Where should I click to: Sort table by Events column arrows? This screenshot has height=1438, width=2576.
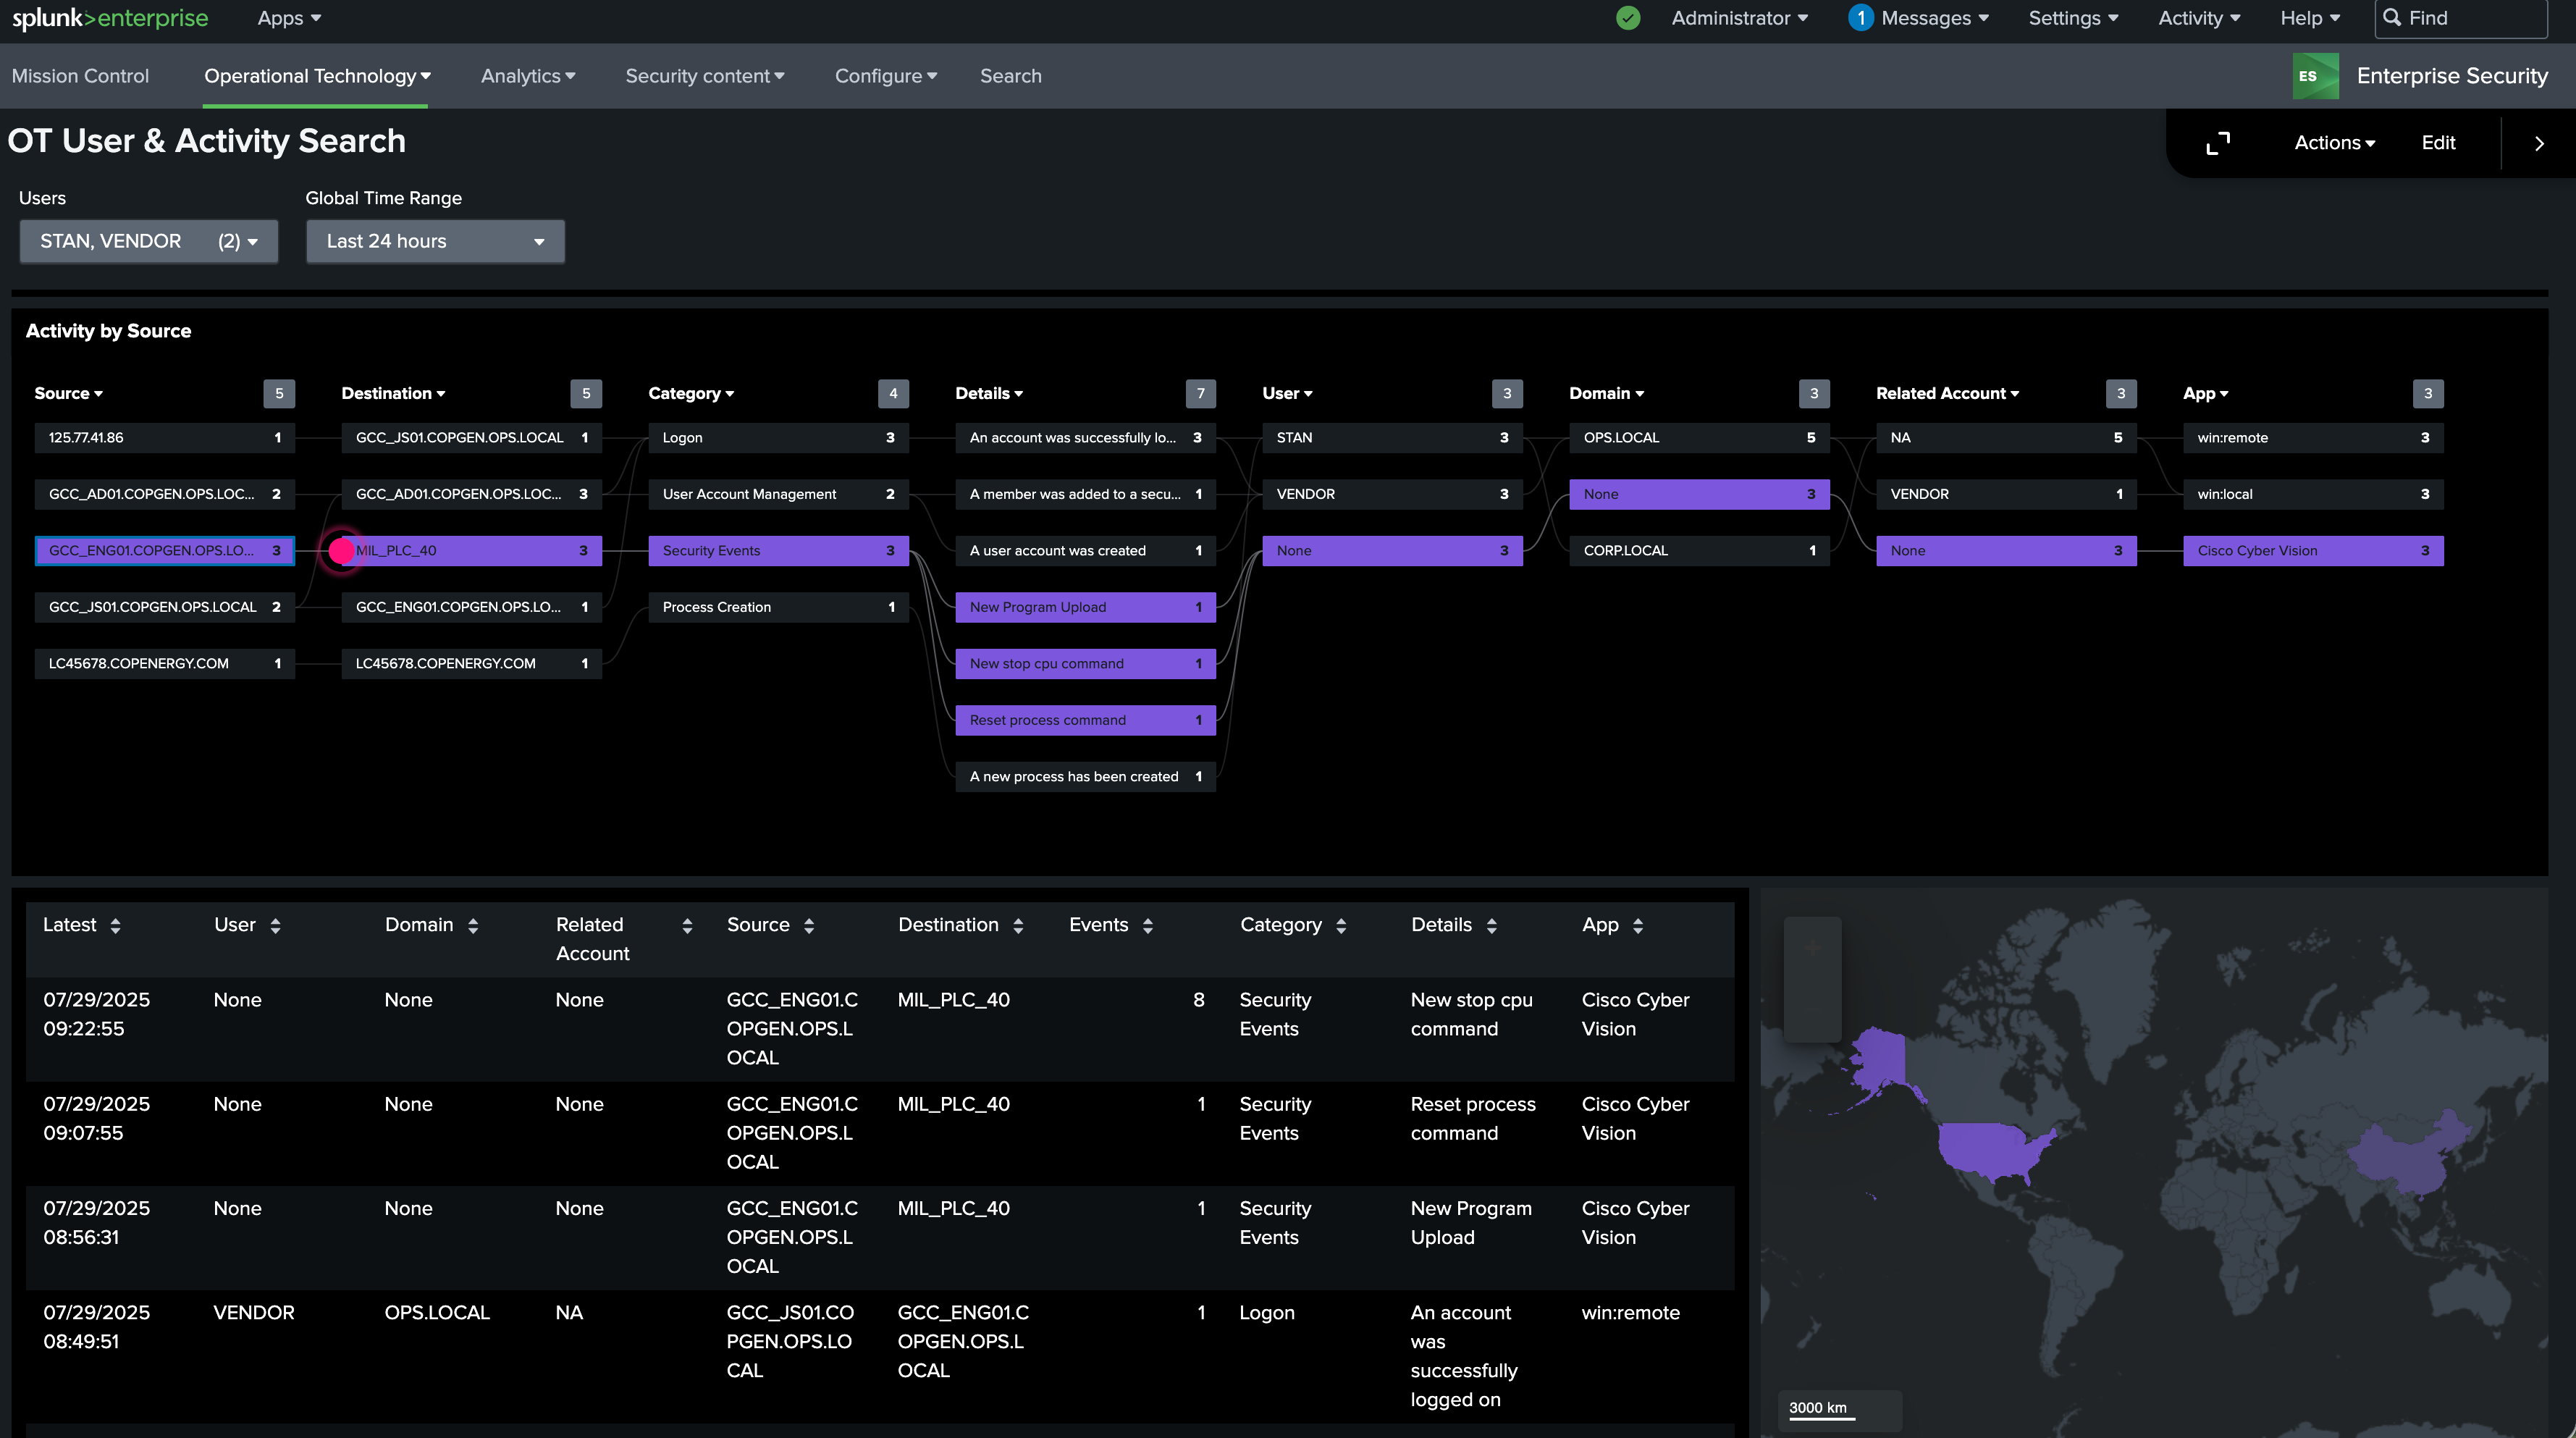click(1147, 926)
